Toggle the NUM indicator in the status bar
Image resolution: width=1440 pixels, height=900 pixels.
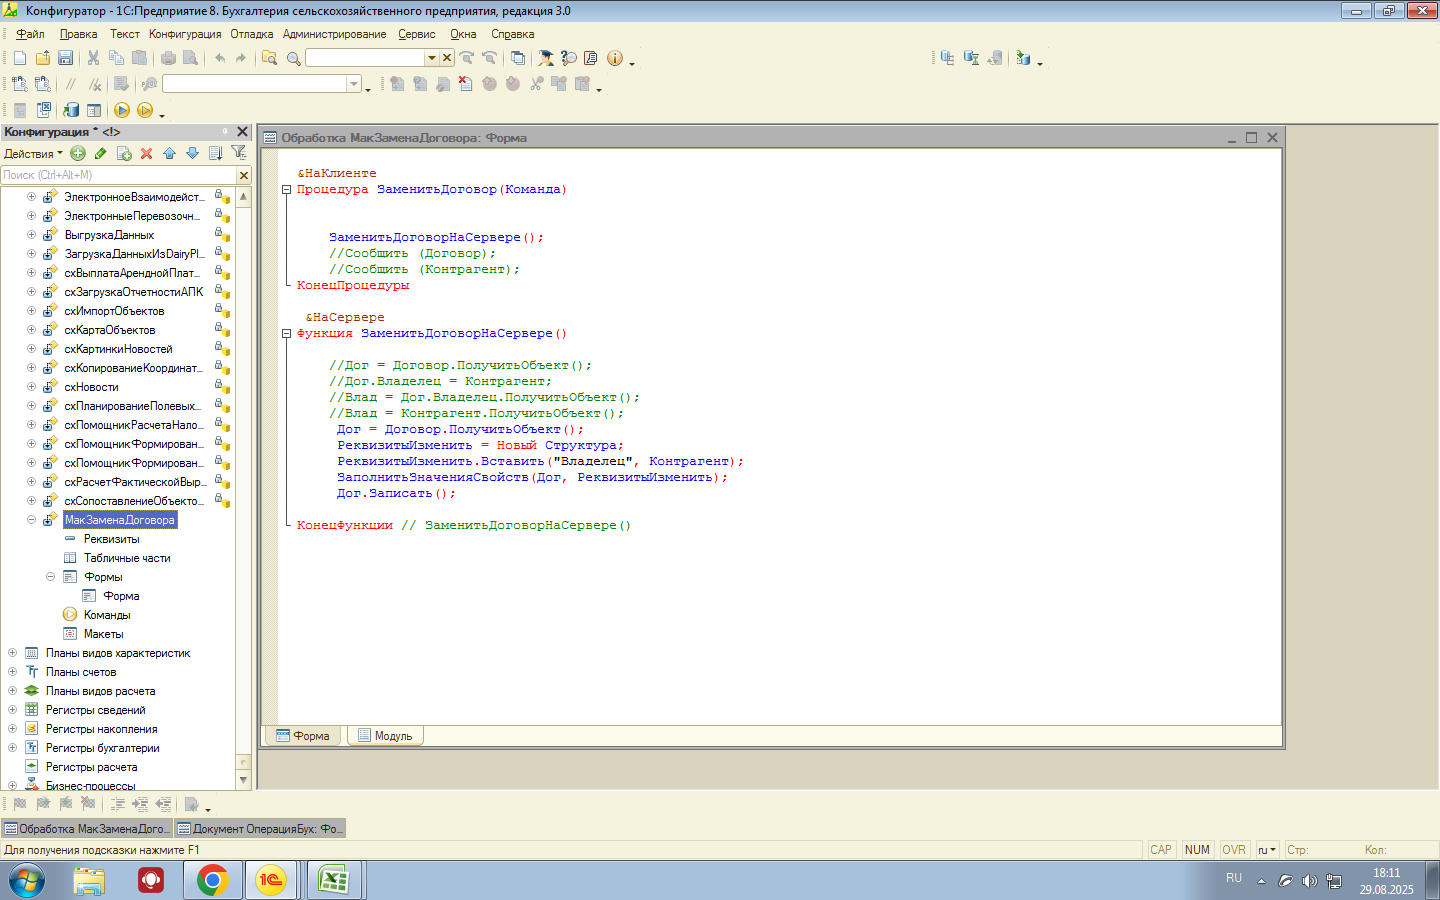(x=1197, y=850)
